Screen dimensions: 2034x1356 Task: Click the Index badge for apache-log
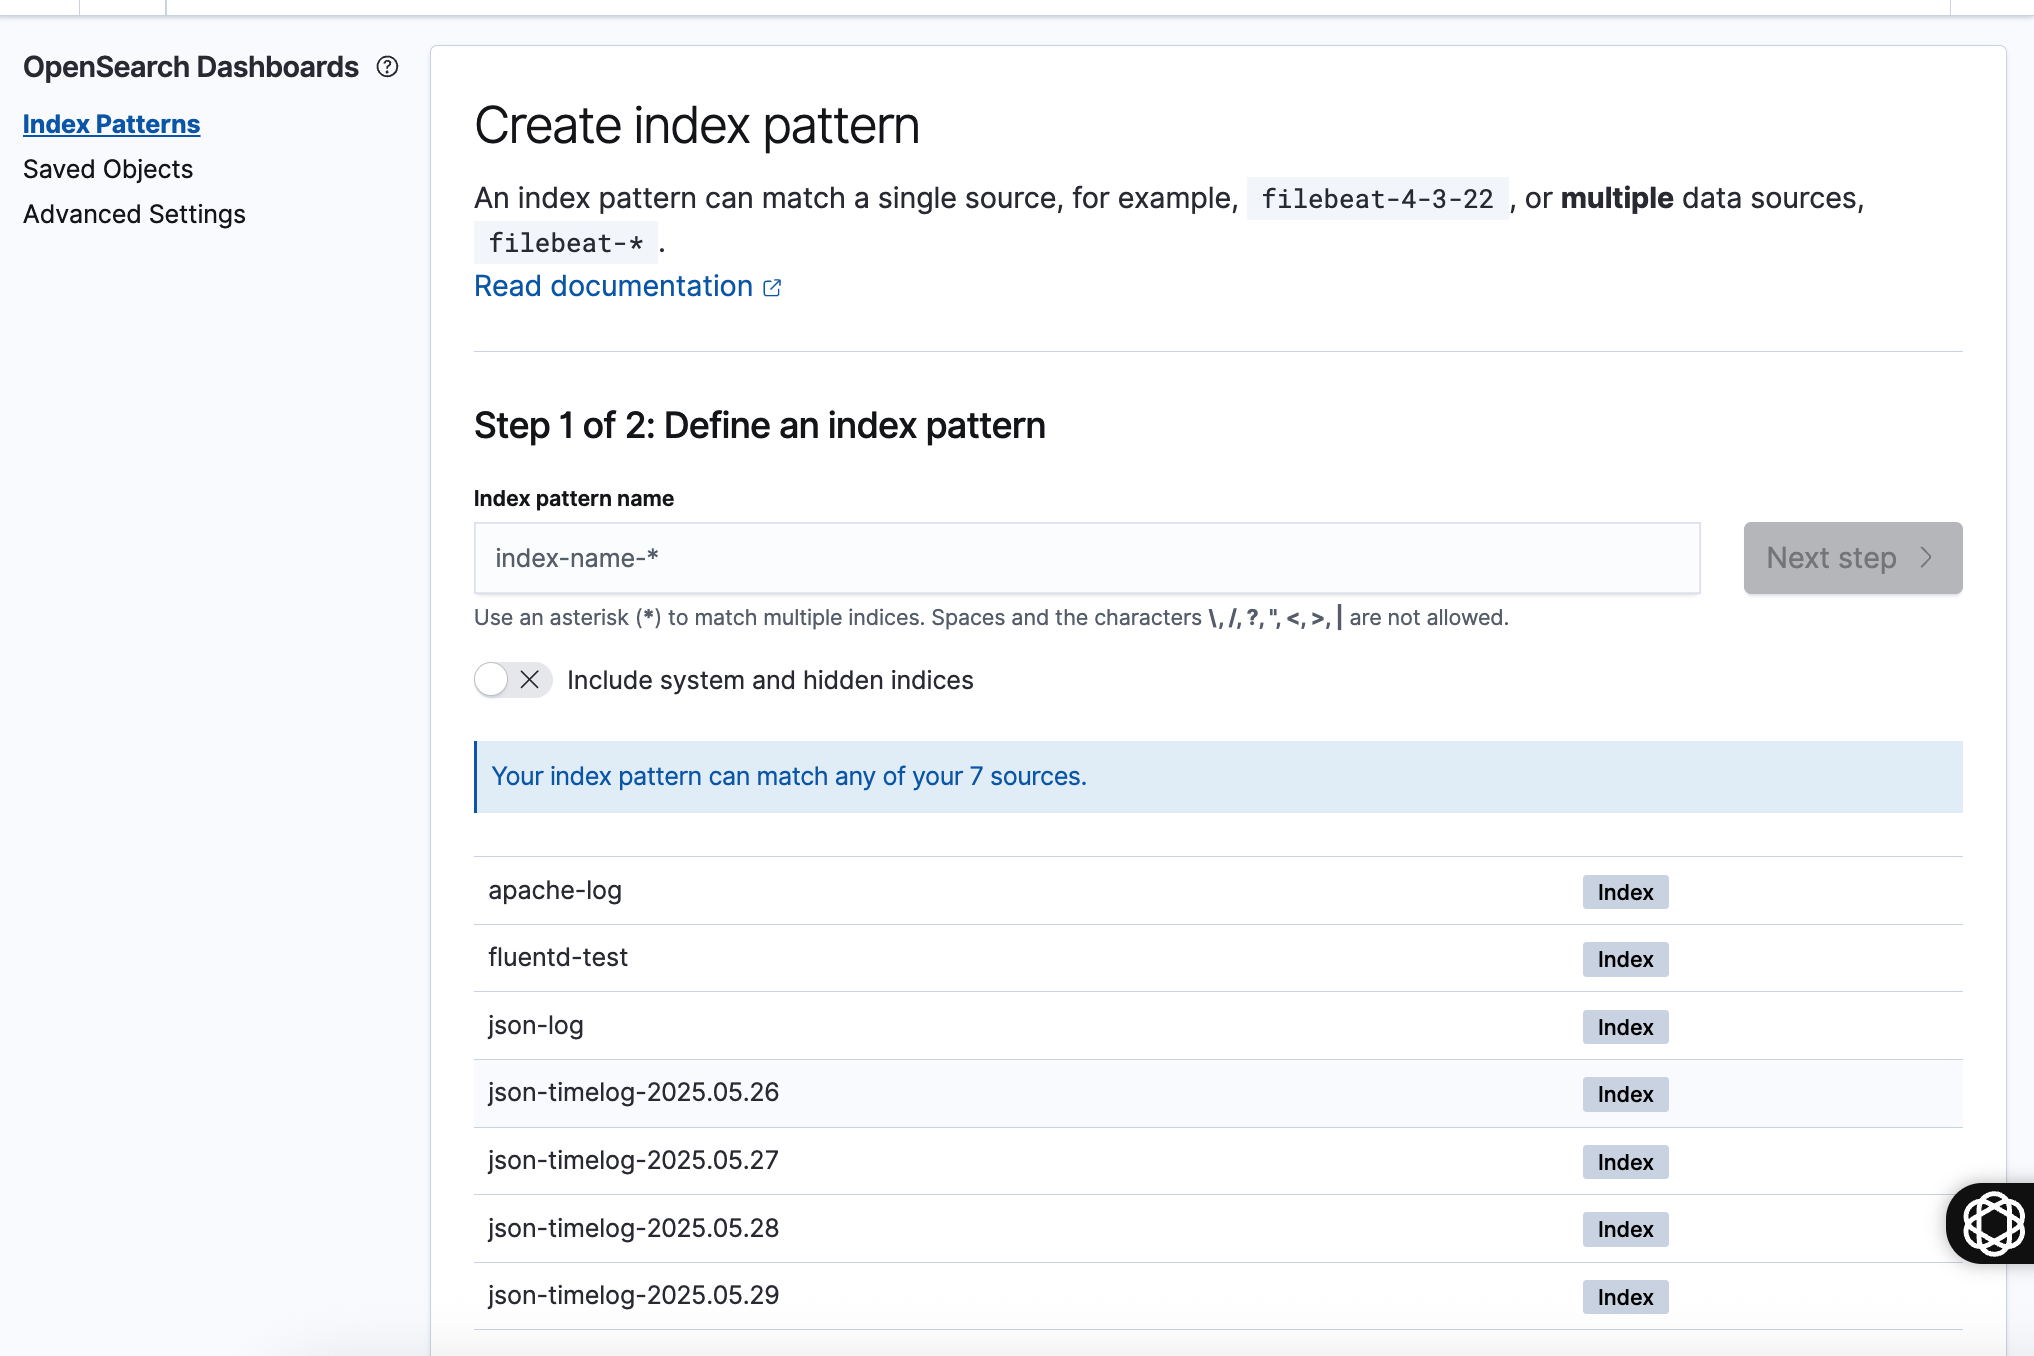tap(1625, 892)
